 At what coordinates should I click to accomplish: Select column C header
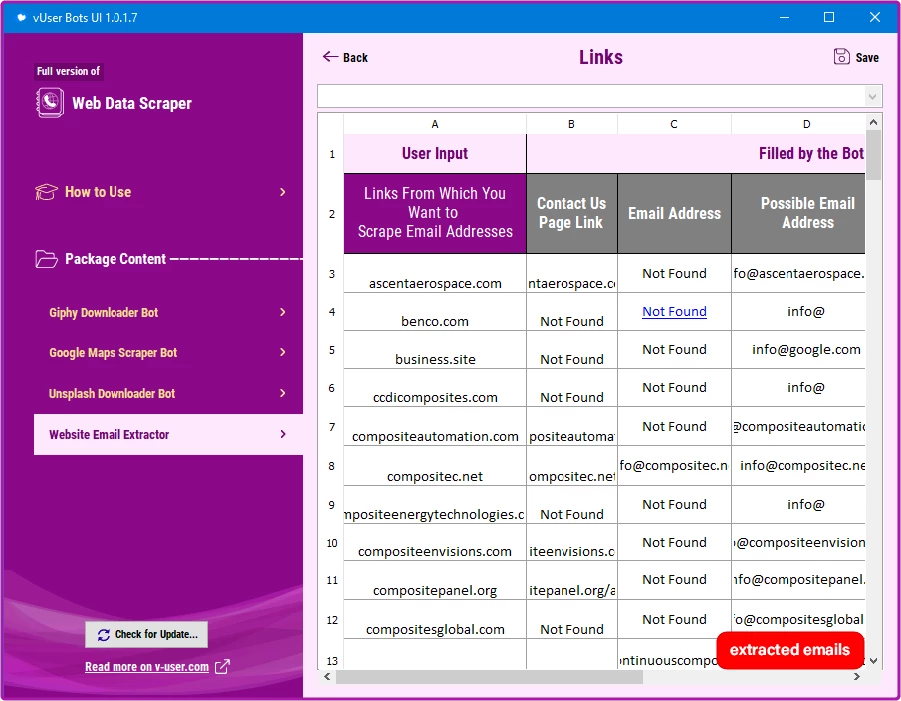(674, 124)
